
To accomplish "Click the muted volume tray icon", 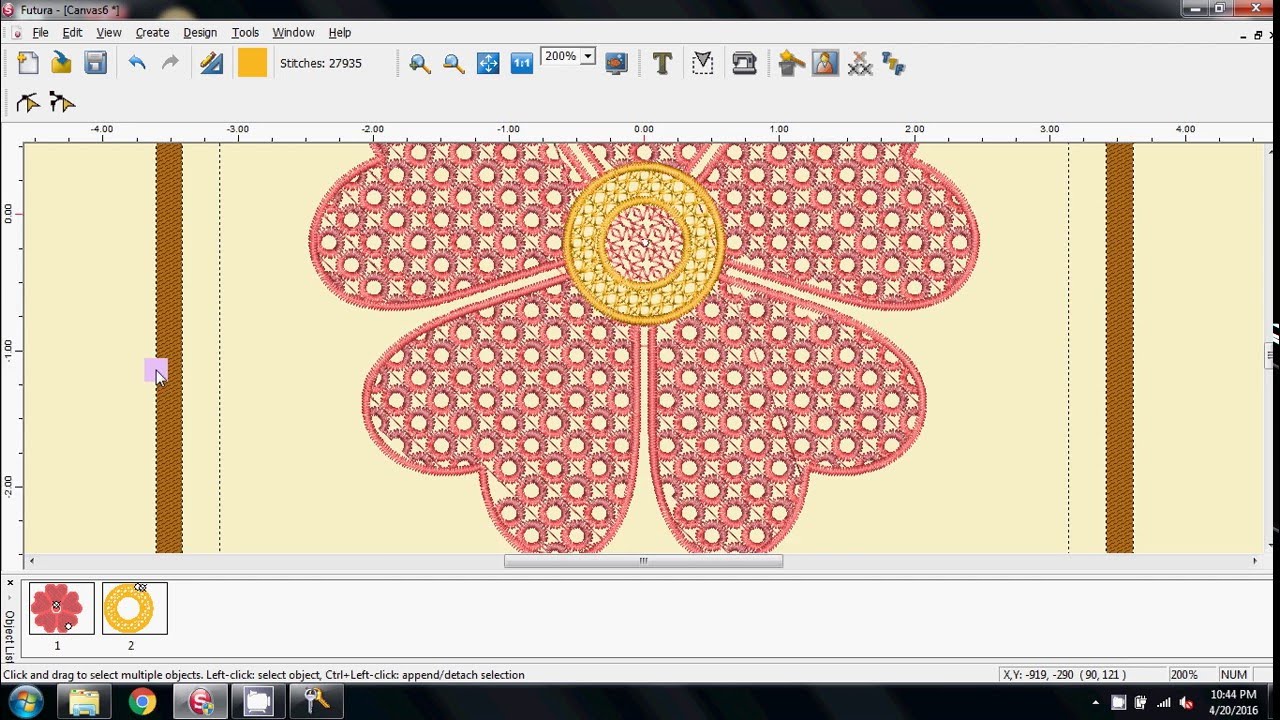I will (x=1187, y=703).
